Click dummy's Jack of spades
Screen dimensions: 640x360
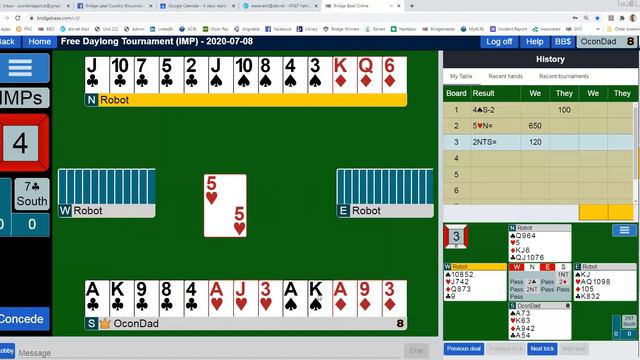coord(221,75)
